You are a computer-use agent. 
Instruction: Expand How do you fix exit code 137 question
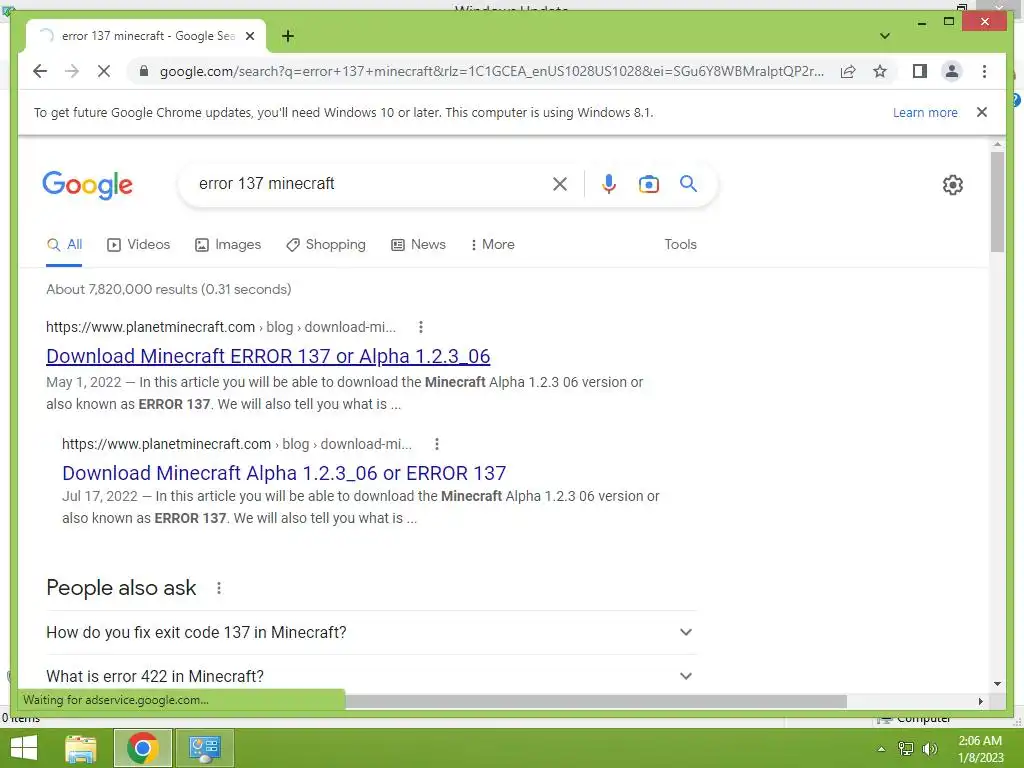pos(370,632)
